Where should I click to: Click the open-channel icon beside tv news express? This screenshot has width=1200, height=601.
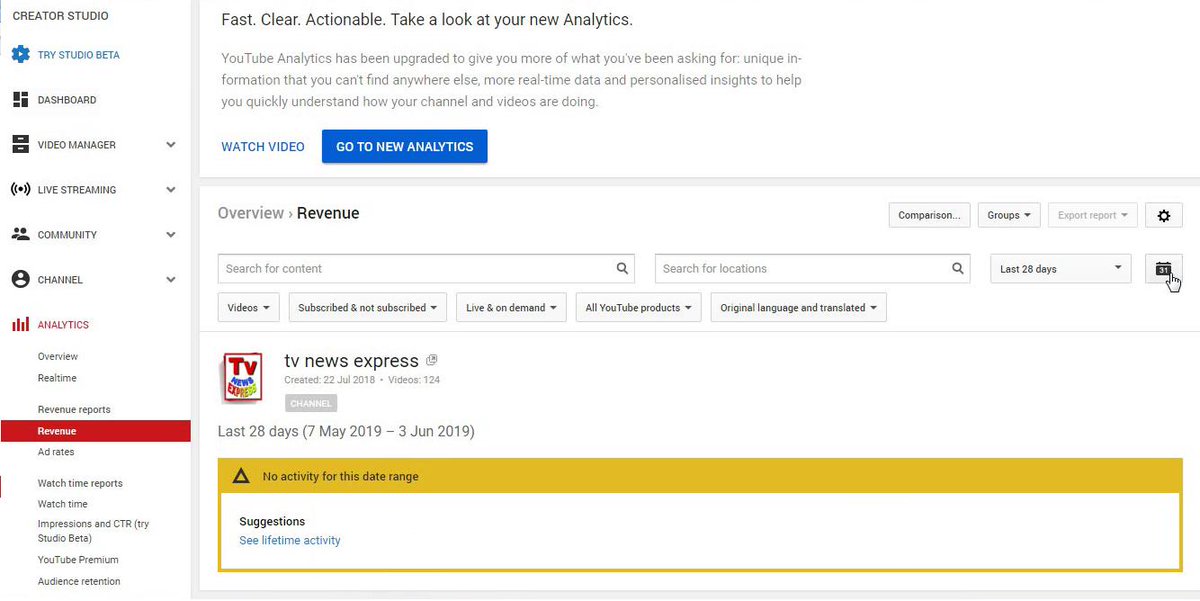point(432,360)
